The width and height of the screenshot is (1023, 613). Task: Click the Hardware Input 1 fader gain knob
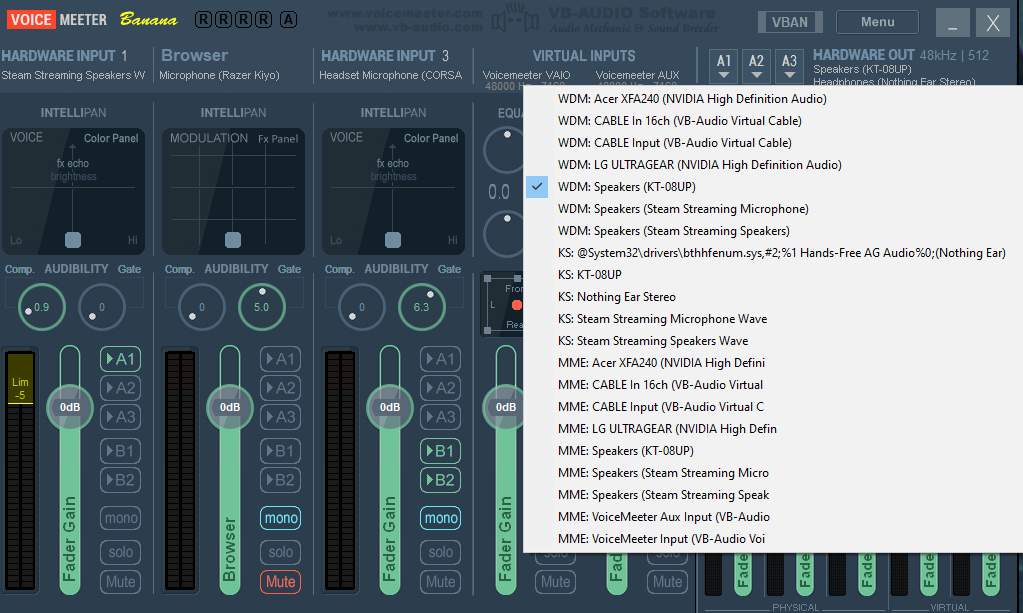point(70,407)
